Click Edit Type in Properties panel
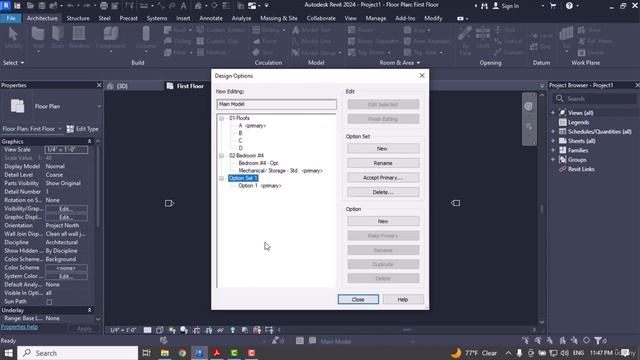The height and width of the screenshot is (360, 640). tap(83, 129)
